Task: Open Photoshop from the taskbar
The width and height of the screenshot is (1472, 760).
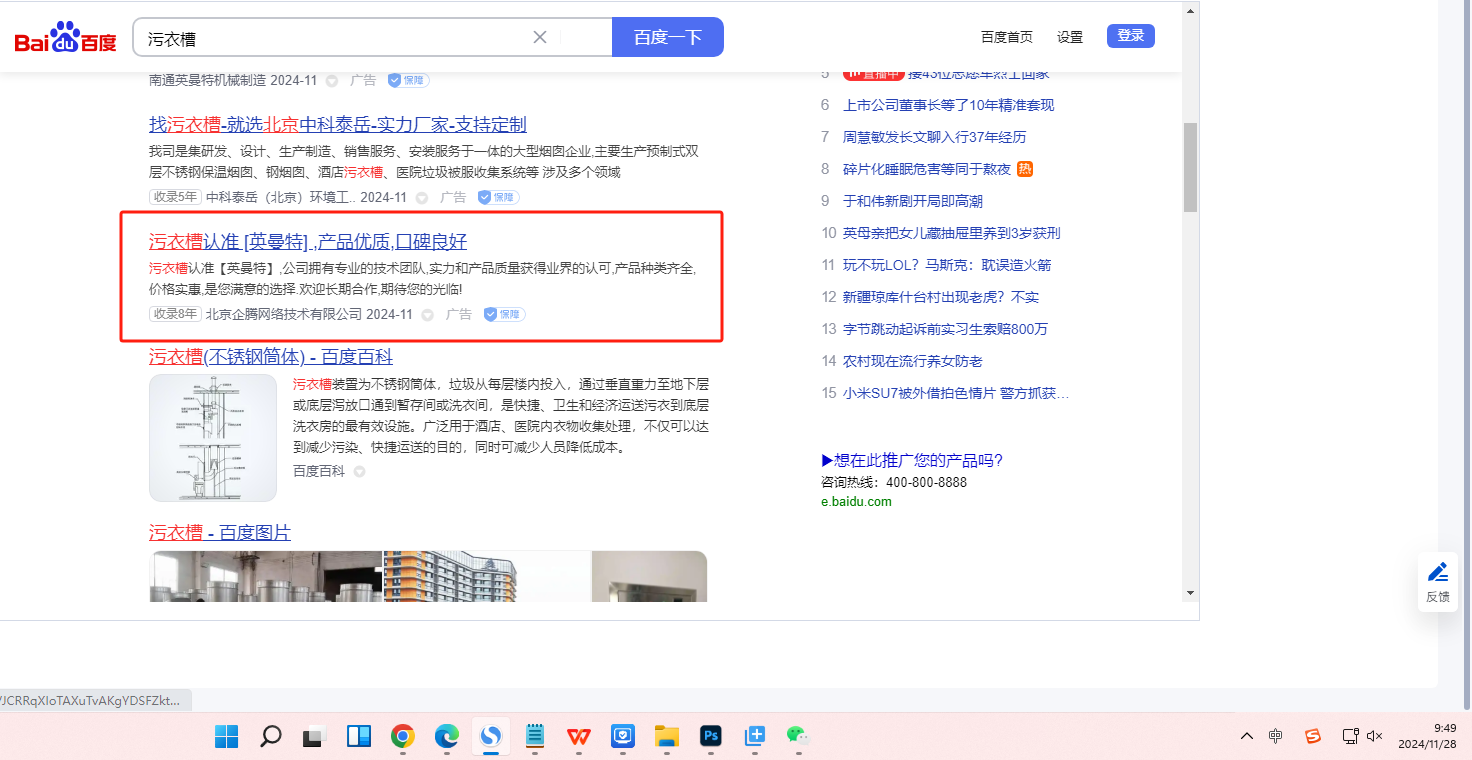Action: 711,737
